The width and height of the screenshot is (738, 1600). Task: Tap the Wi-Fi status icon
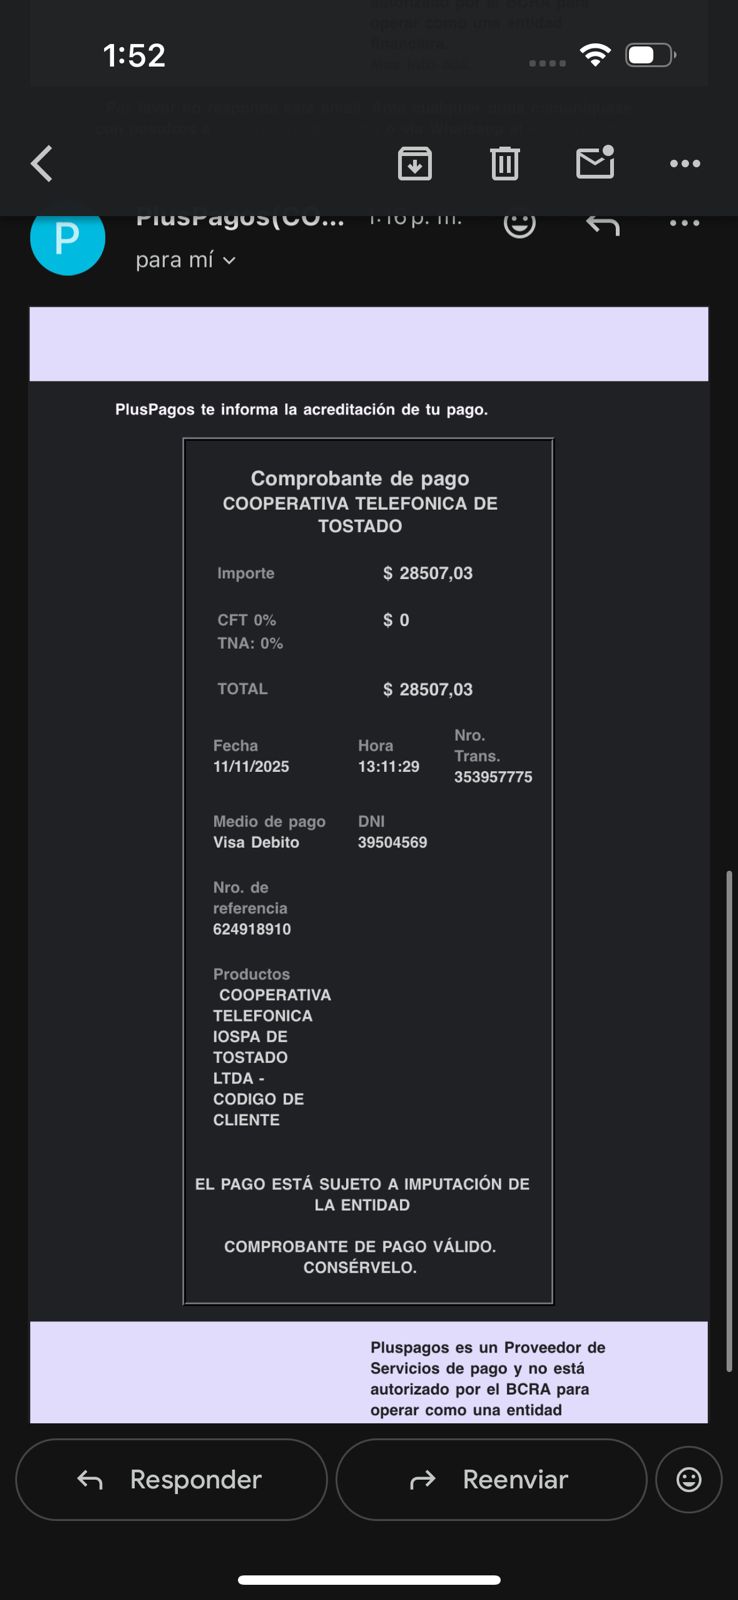click(595, 55)
